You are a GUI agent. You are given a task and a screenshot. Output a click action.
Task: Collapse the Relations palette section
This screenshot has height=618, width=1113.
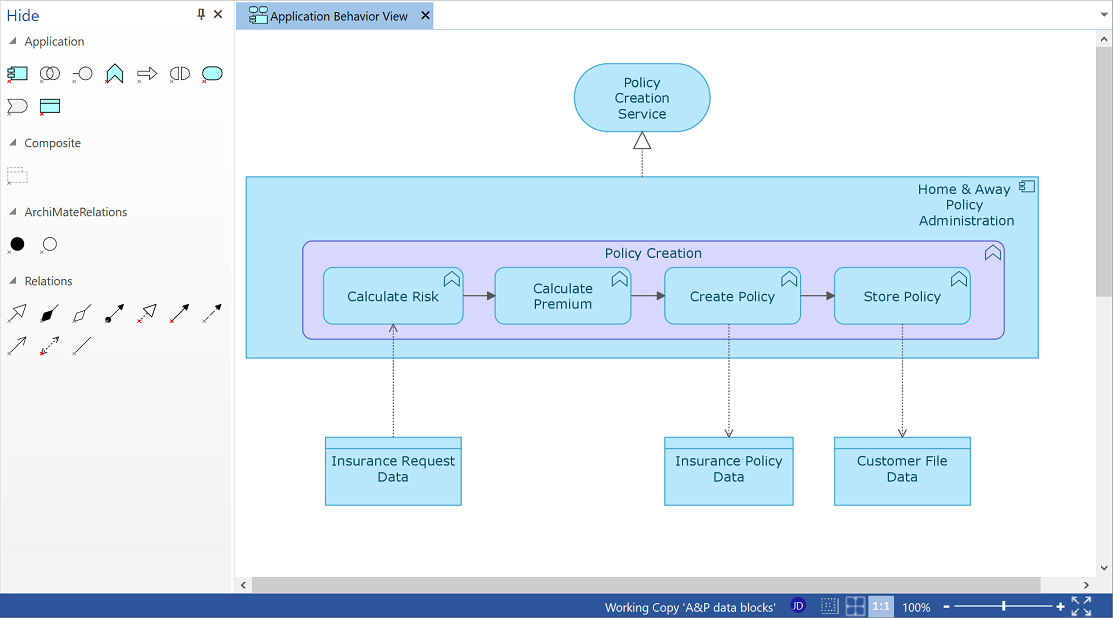pos(13,281)
